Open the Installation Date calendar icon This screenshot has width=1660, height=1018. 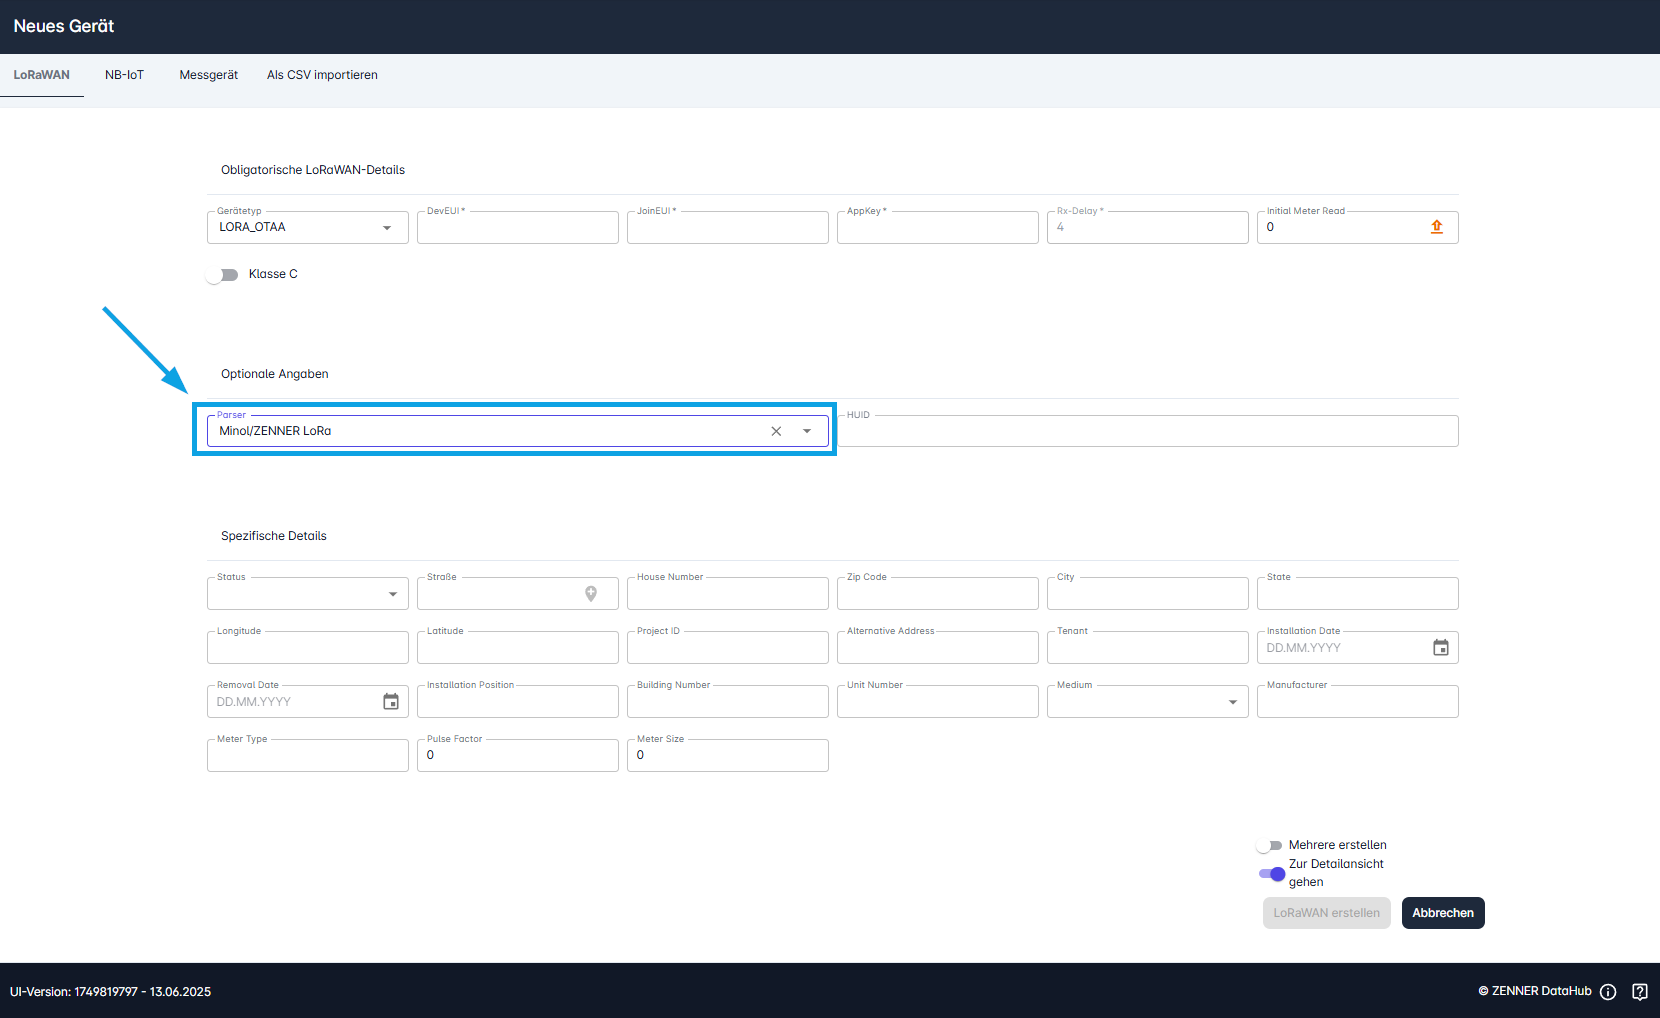pos(1441,648)
